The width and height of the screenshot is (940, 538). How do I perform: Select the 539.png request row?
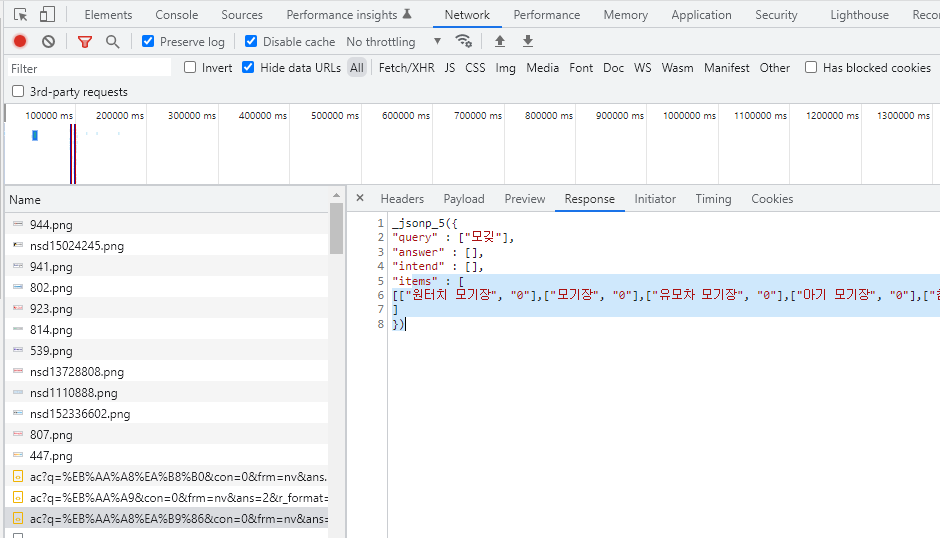click(x=167, y=350)
